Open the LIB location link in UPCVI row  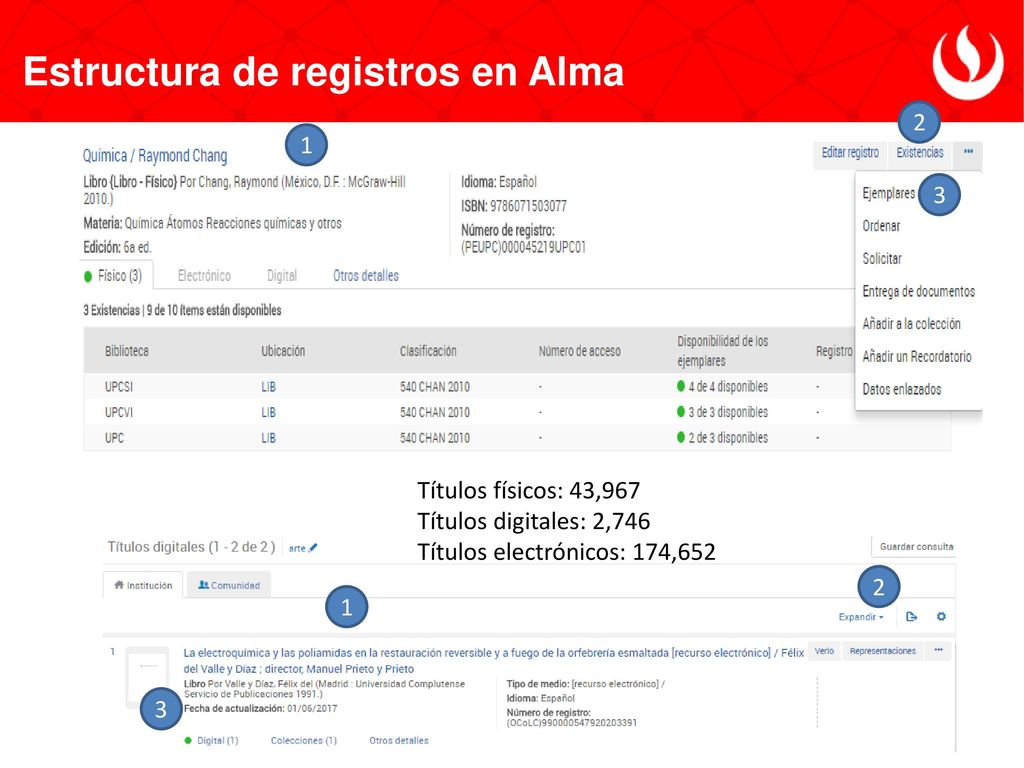click(x=268, y=412)
